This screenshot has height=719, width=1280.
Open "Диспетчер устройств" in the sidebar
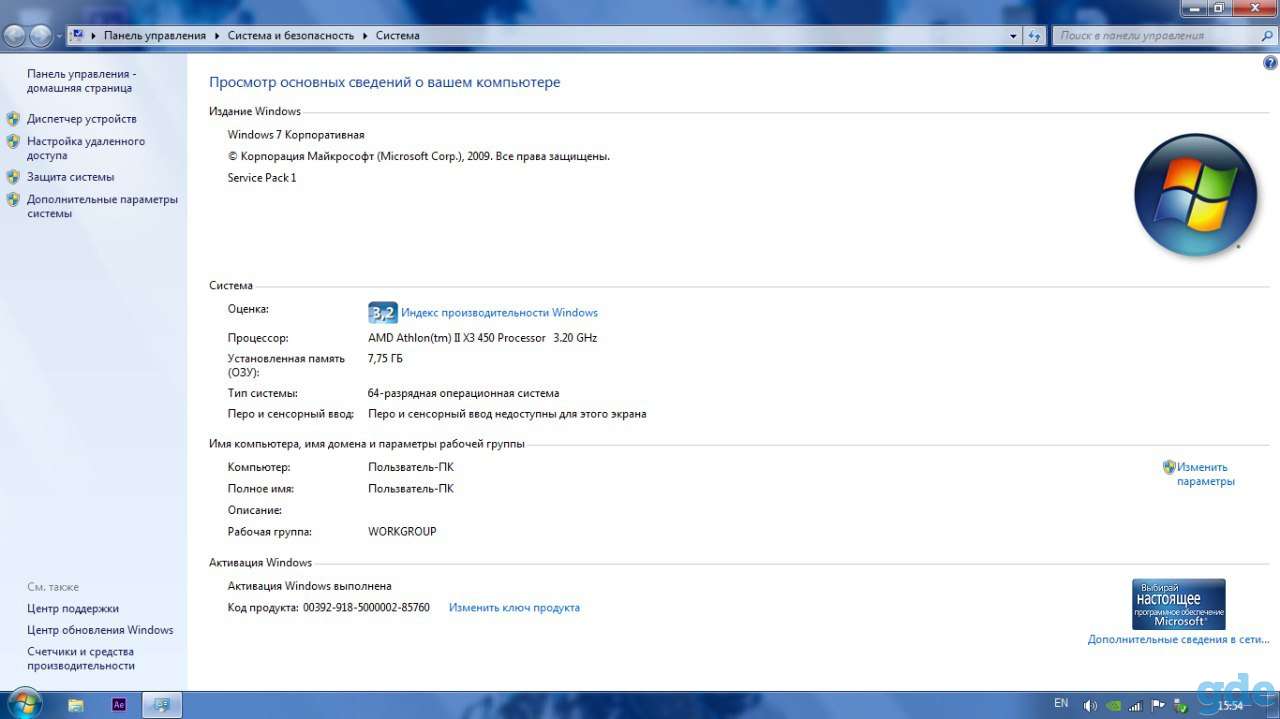tap(82, 119)
